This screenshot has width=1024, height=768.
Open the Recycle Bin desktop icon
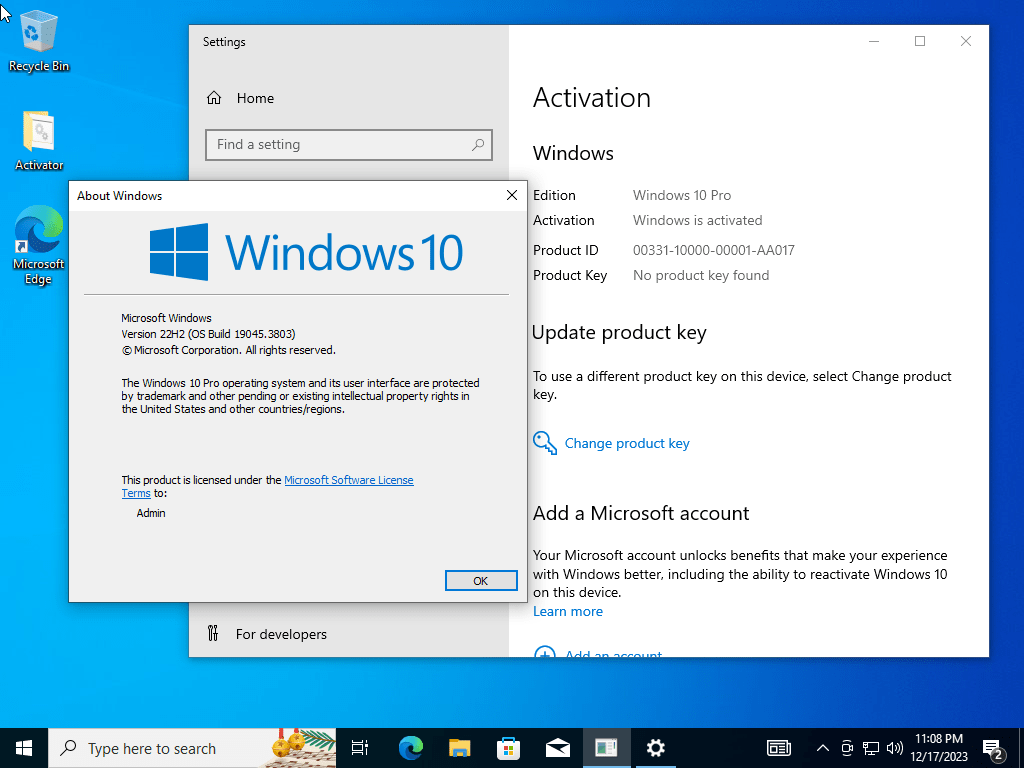click(39, 41)
